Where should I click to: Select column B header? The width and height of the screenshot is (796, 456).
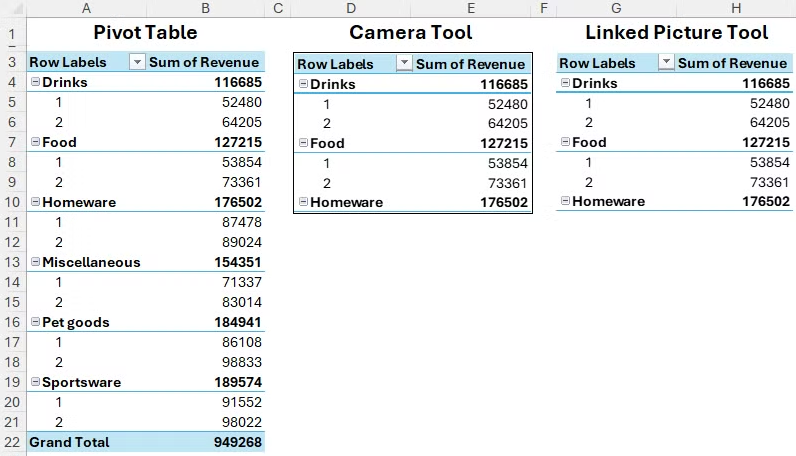(x=206, y=8)
